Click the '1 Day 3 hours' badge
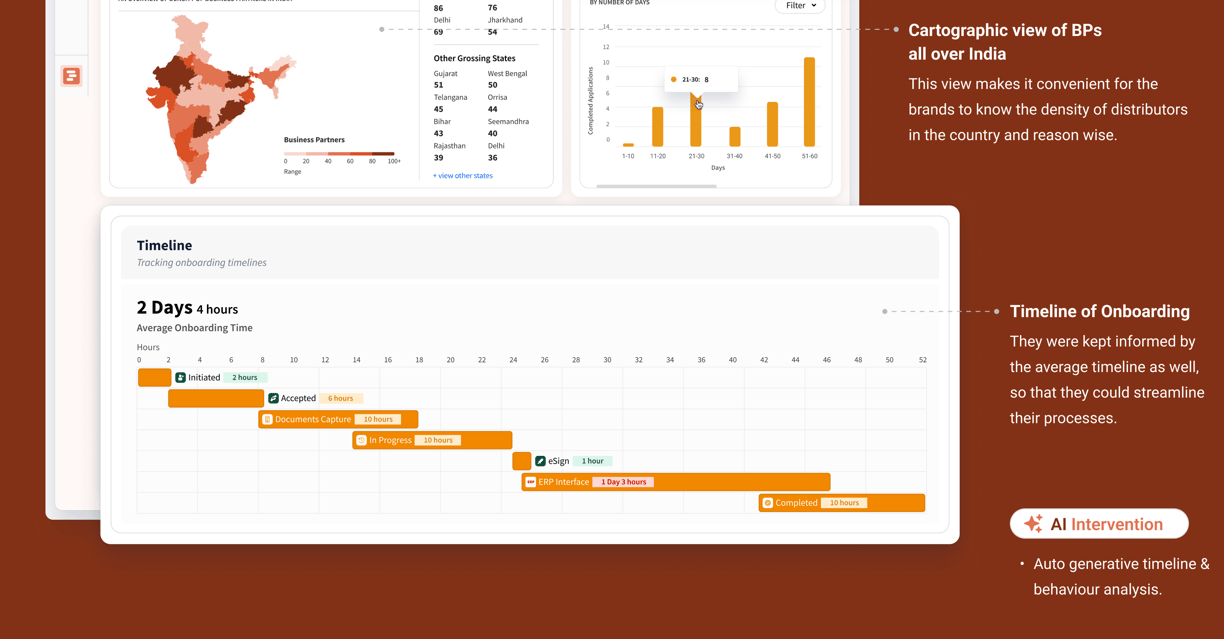 click(623, 482)
